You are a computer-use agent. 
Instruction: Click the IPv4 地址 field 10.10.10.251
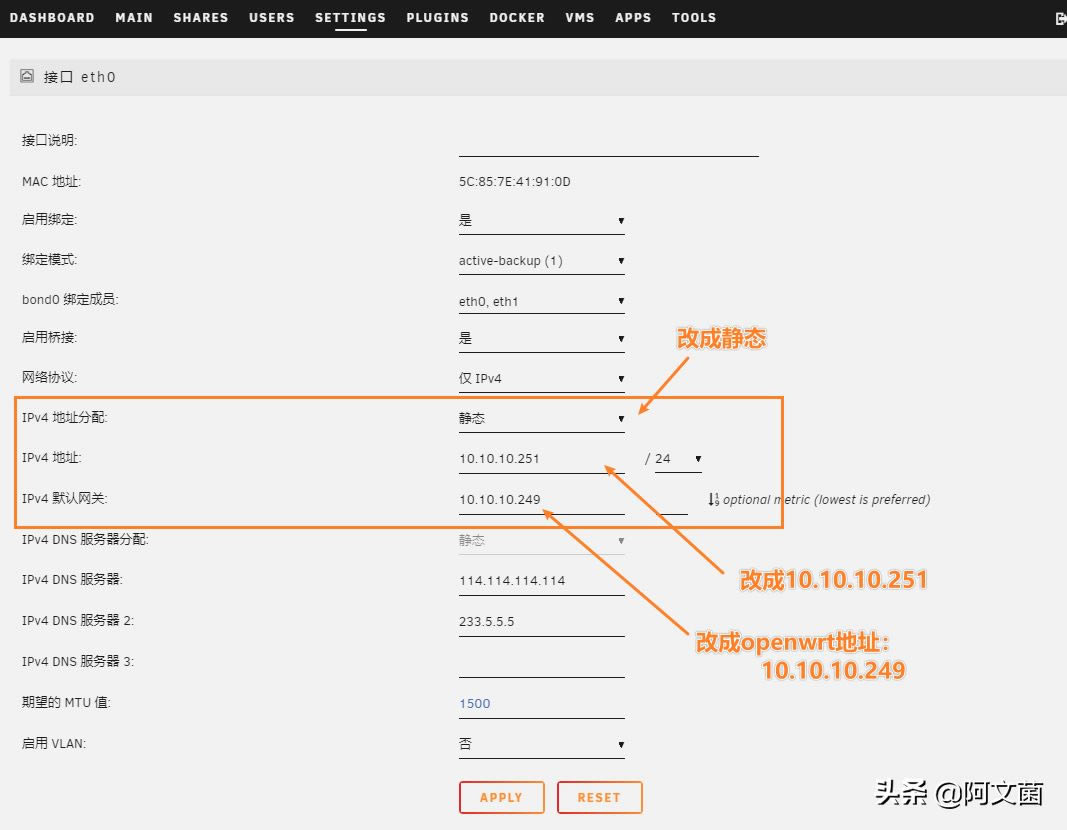click(542, 459)
